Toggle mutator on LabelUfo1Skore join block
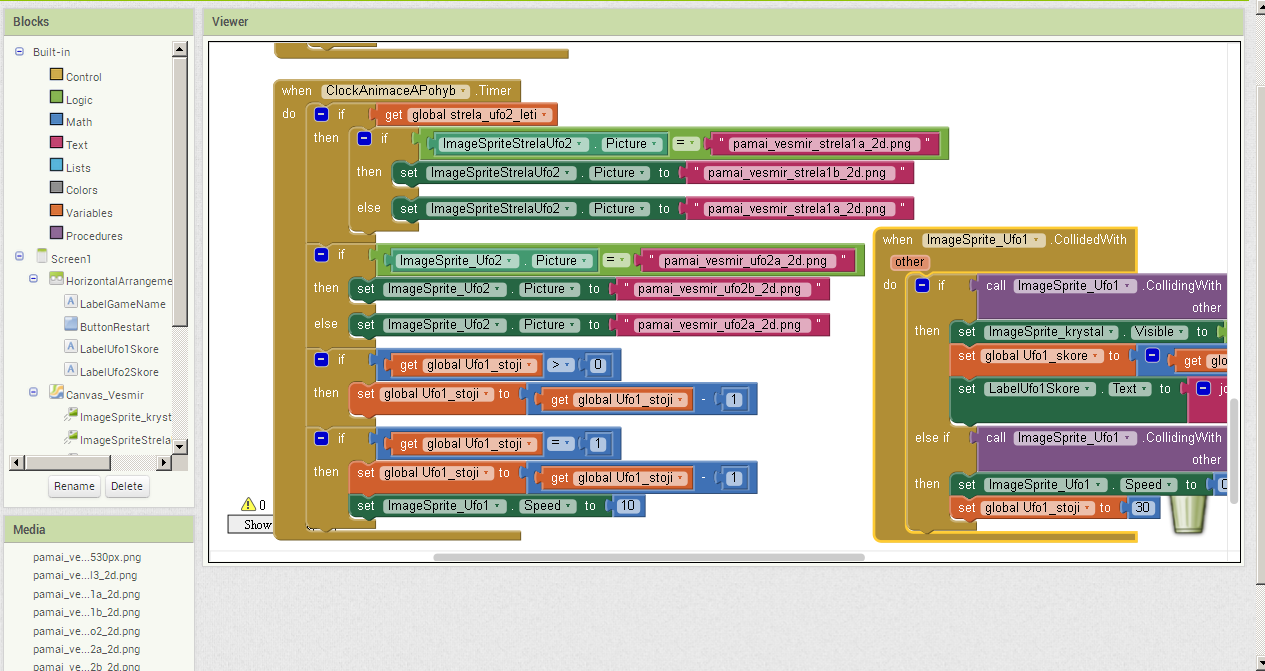 1203,389
